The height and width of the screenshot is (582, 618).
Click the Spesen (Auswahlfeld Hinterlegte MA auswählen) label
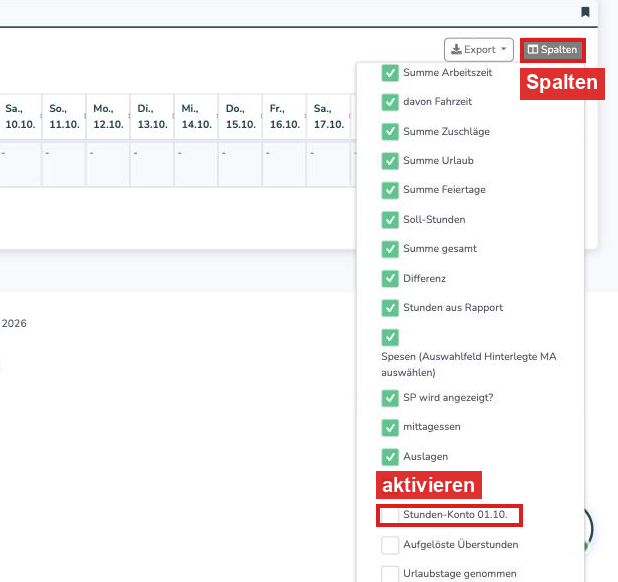[x=469, y=364]
